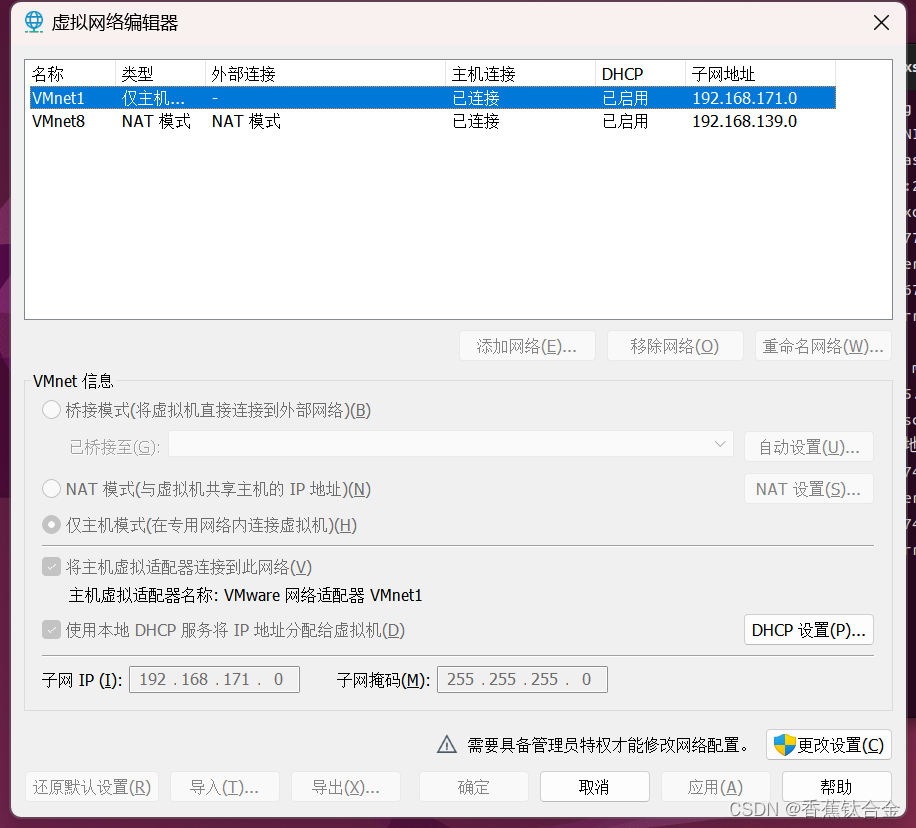Confirm with the 确定 button
The height and width of the screenshot is (828, 916).
coord(474,787)
